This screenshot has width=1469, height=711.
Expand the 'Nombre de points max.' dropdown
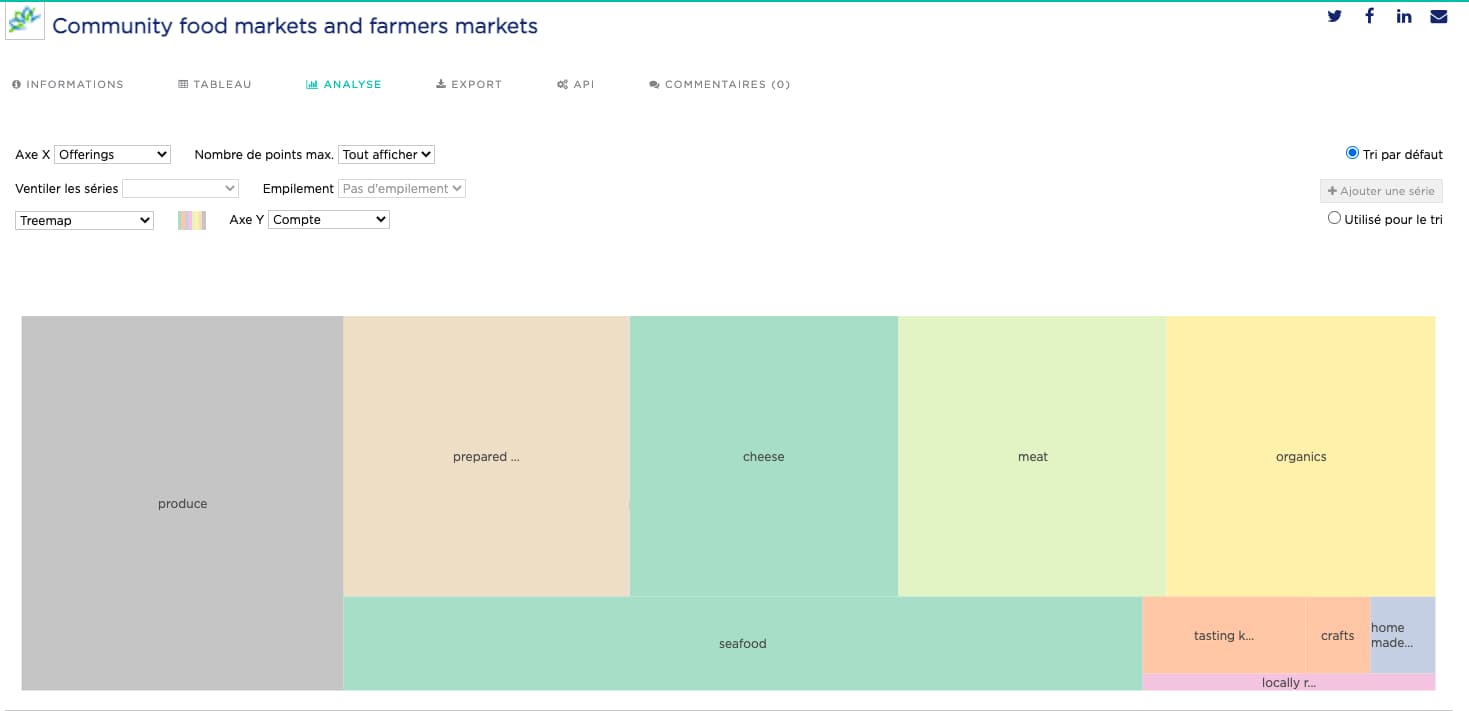click(x=386, y=155)
